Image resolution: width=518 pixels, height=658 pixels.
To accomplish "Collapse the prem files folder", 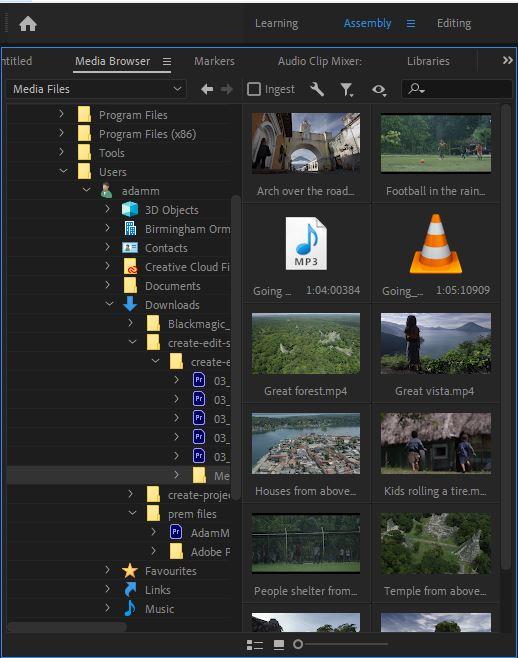I will 132,513.
